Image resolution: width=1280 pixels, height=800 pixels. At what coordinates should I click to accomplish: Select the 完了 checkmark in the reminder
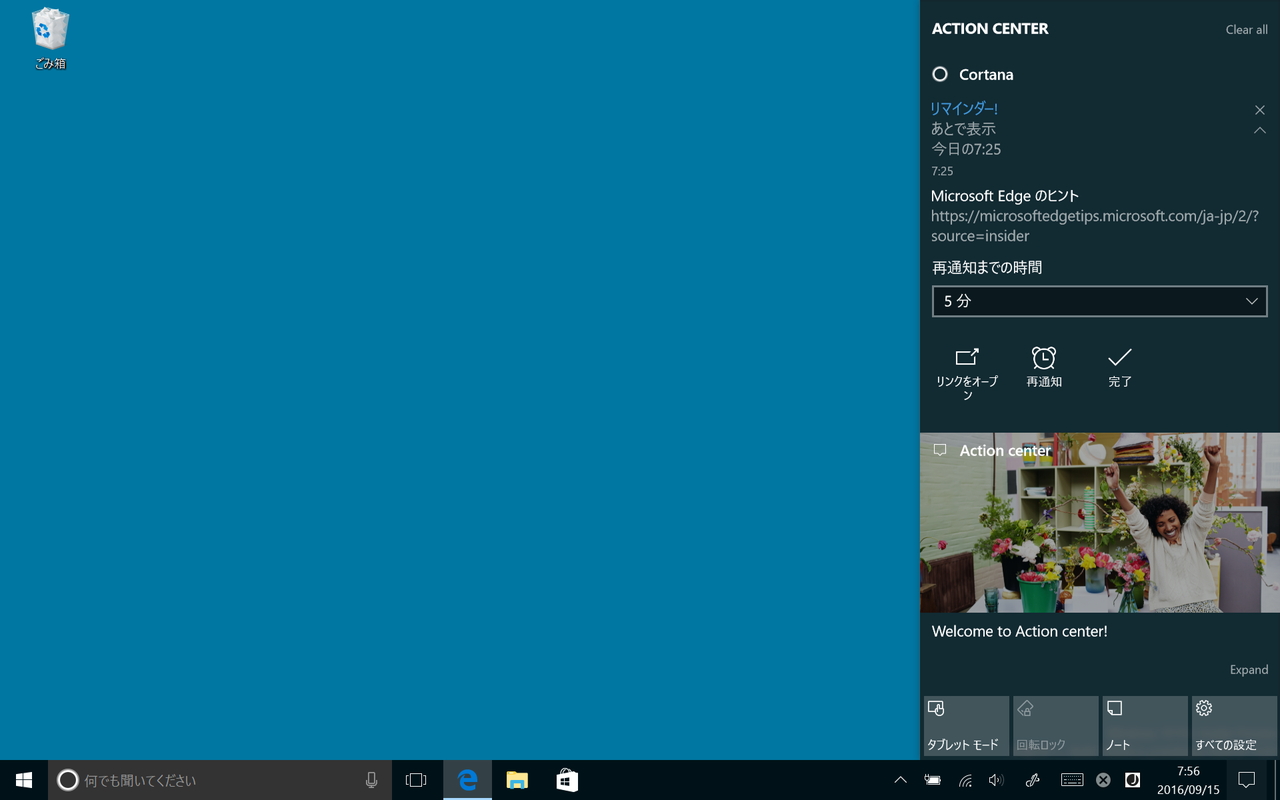1119,367
